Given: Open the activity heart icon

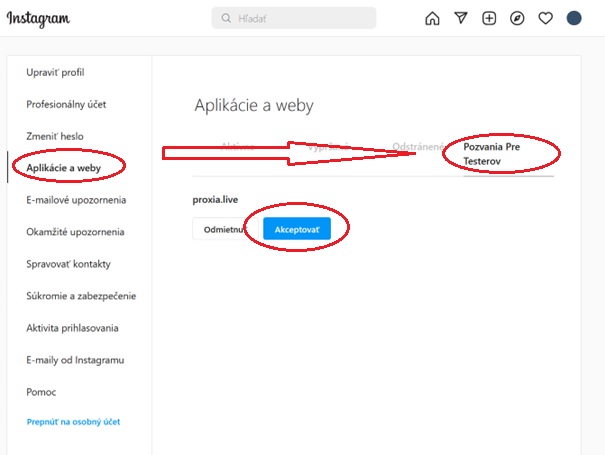Looking at the screenshot, I should pyautogui.click(x=545, y=18).
